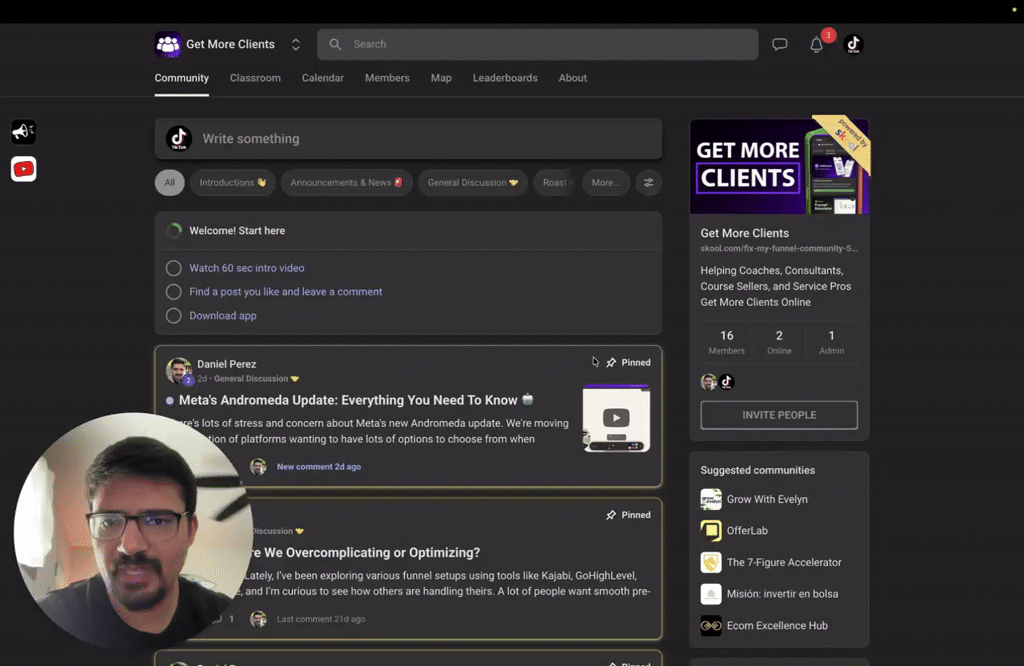The width and height of the screenshot is (1024, 666).
Task: Click the search magnifier icon
Action: pyautogui.click(x=335, y=44)
